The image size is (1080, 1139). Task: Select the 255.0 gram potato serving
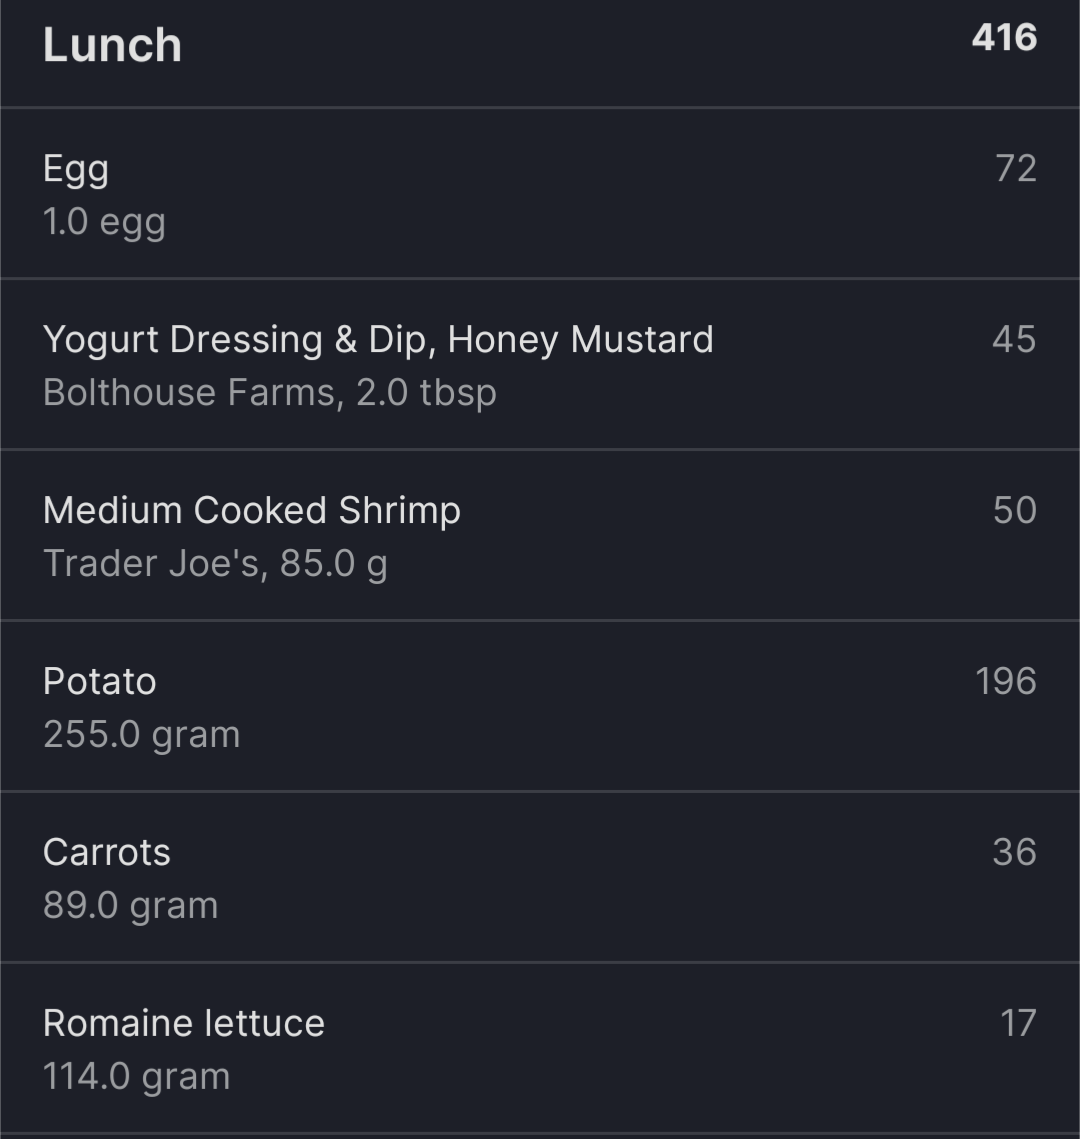coord(141,734)
